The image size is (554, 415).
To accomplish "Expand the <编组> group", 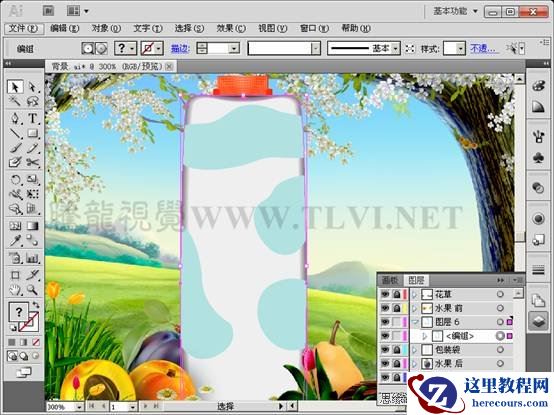I will click(x=425, y=336).
